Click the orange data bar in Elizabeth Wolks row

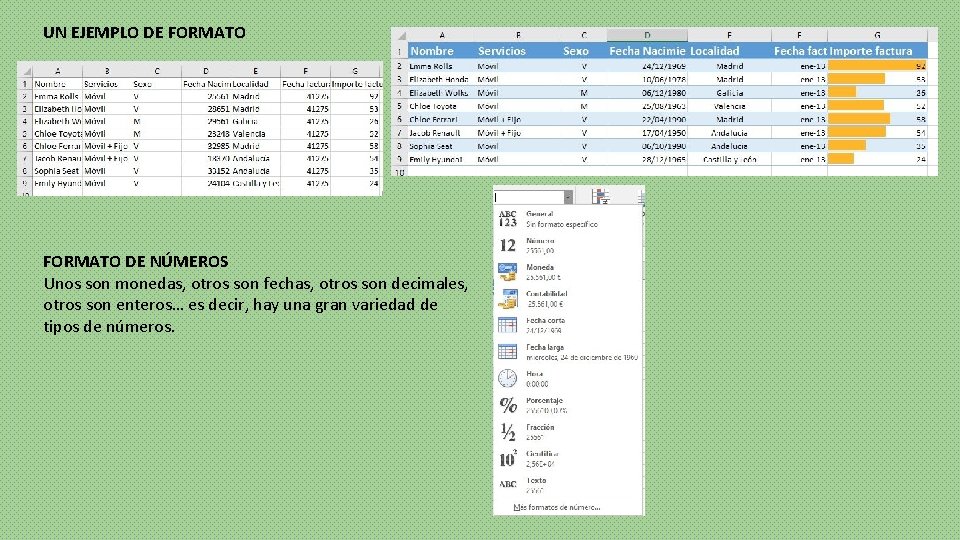[842, 93]
